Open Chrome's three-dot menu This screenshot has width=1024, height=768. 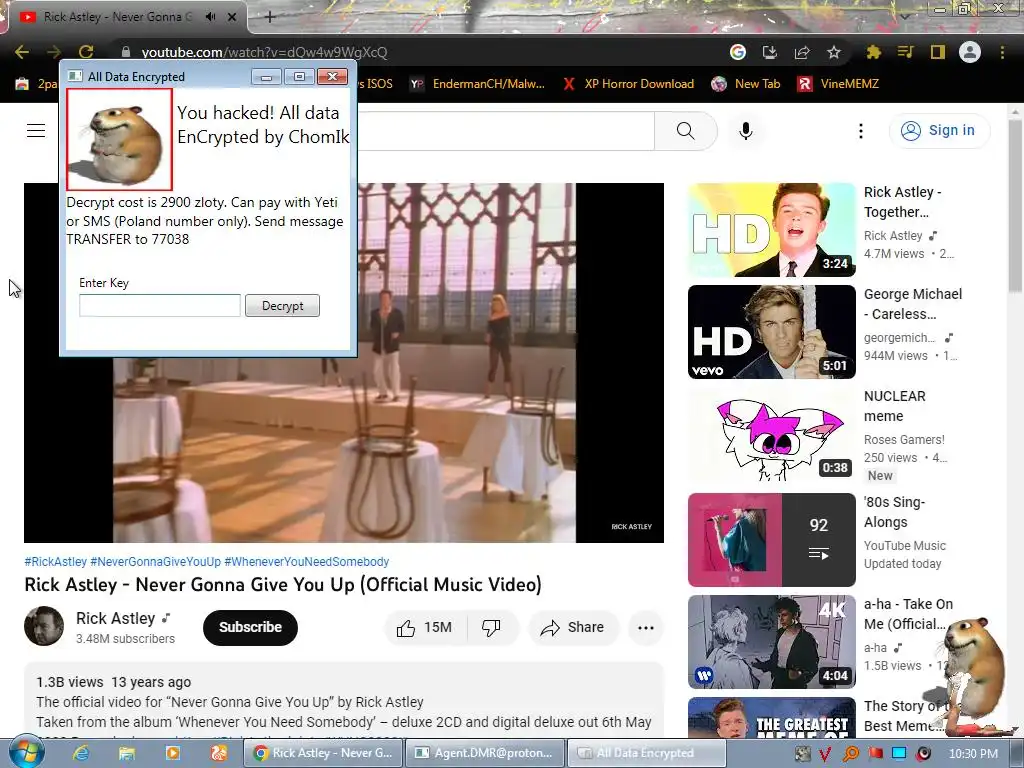coord(1002,52)
